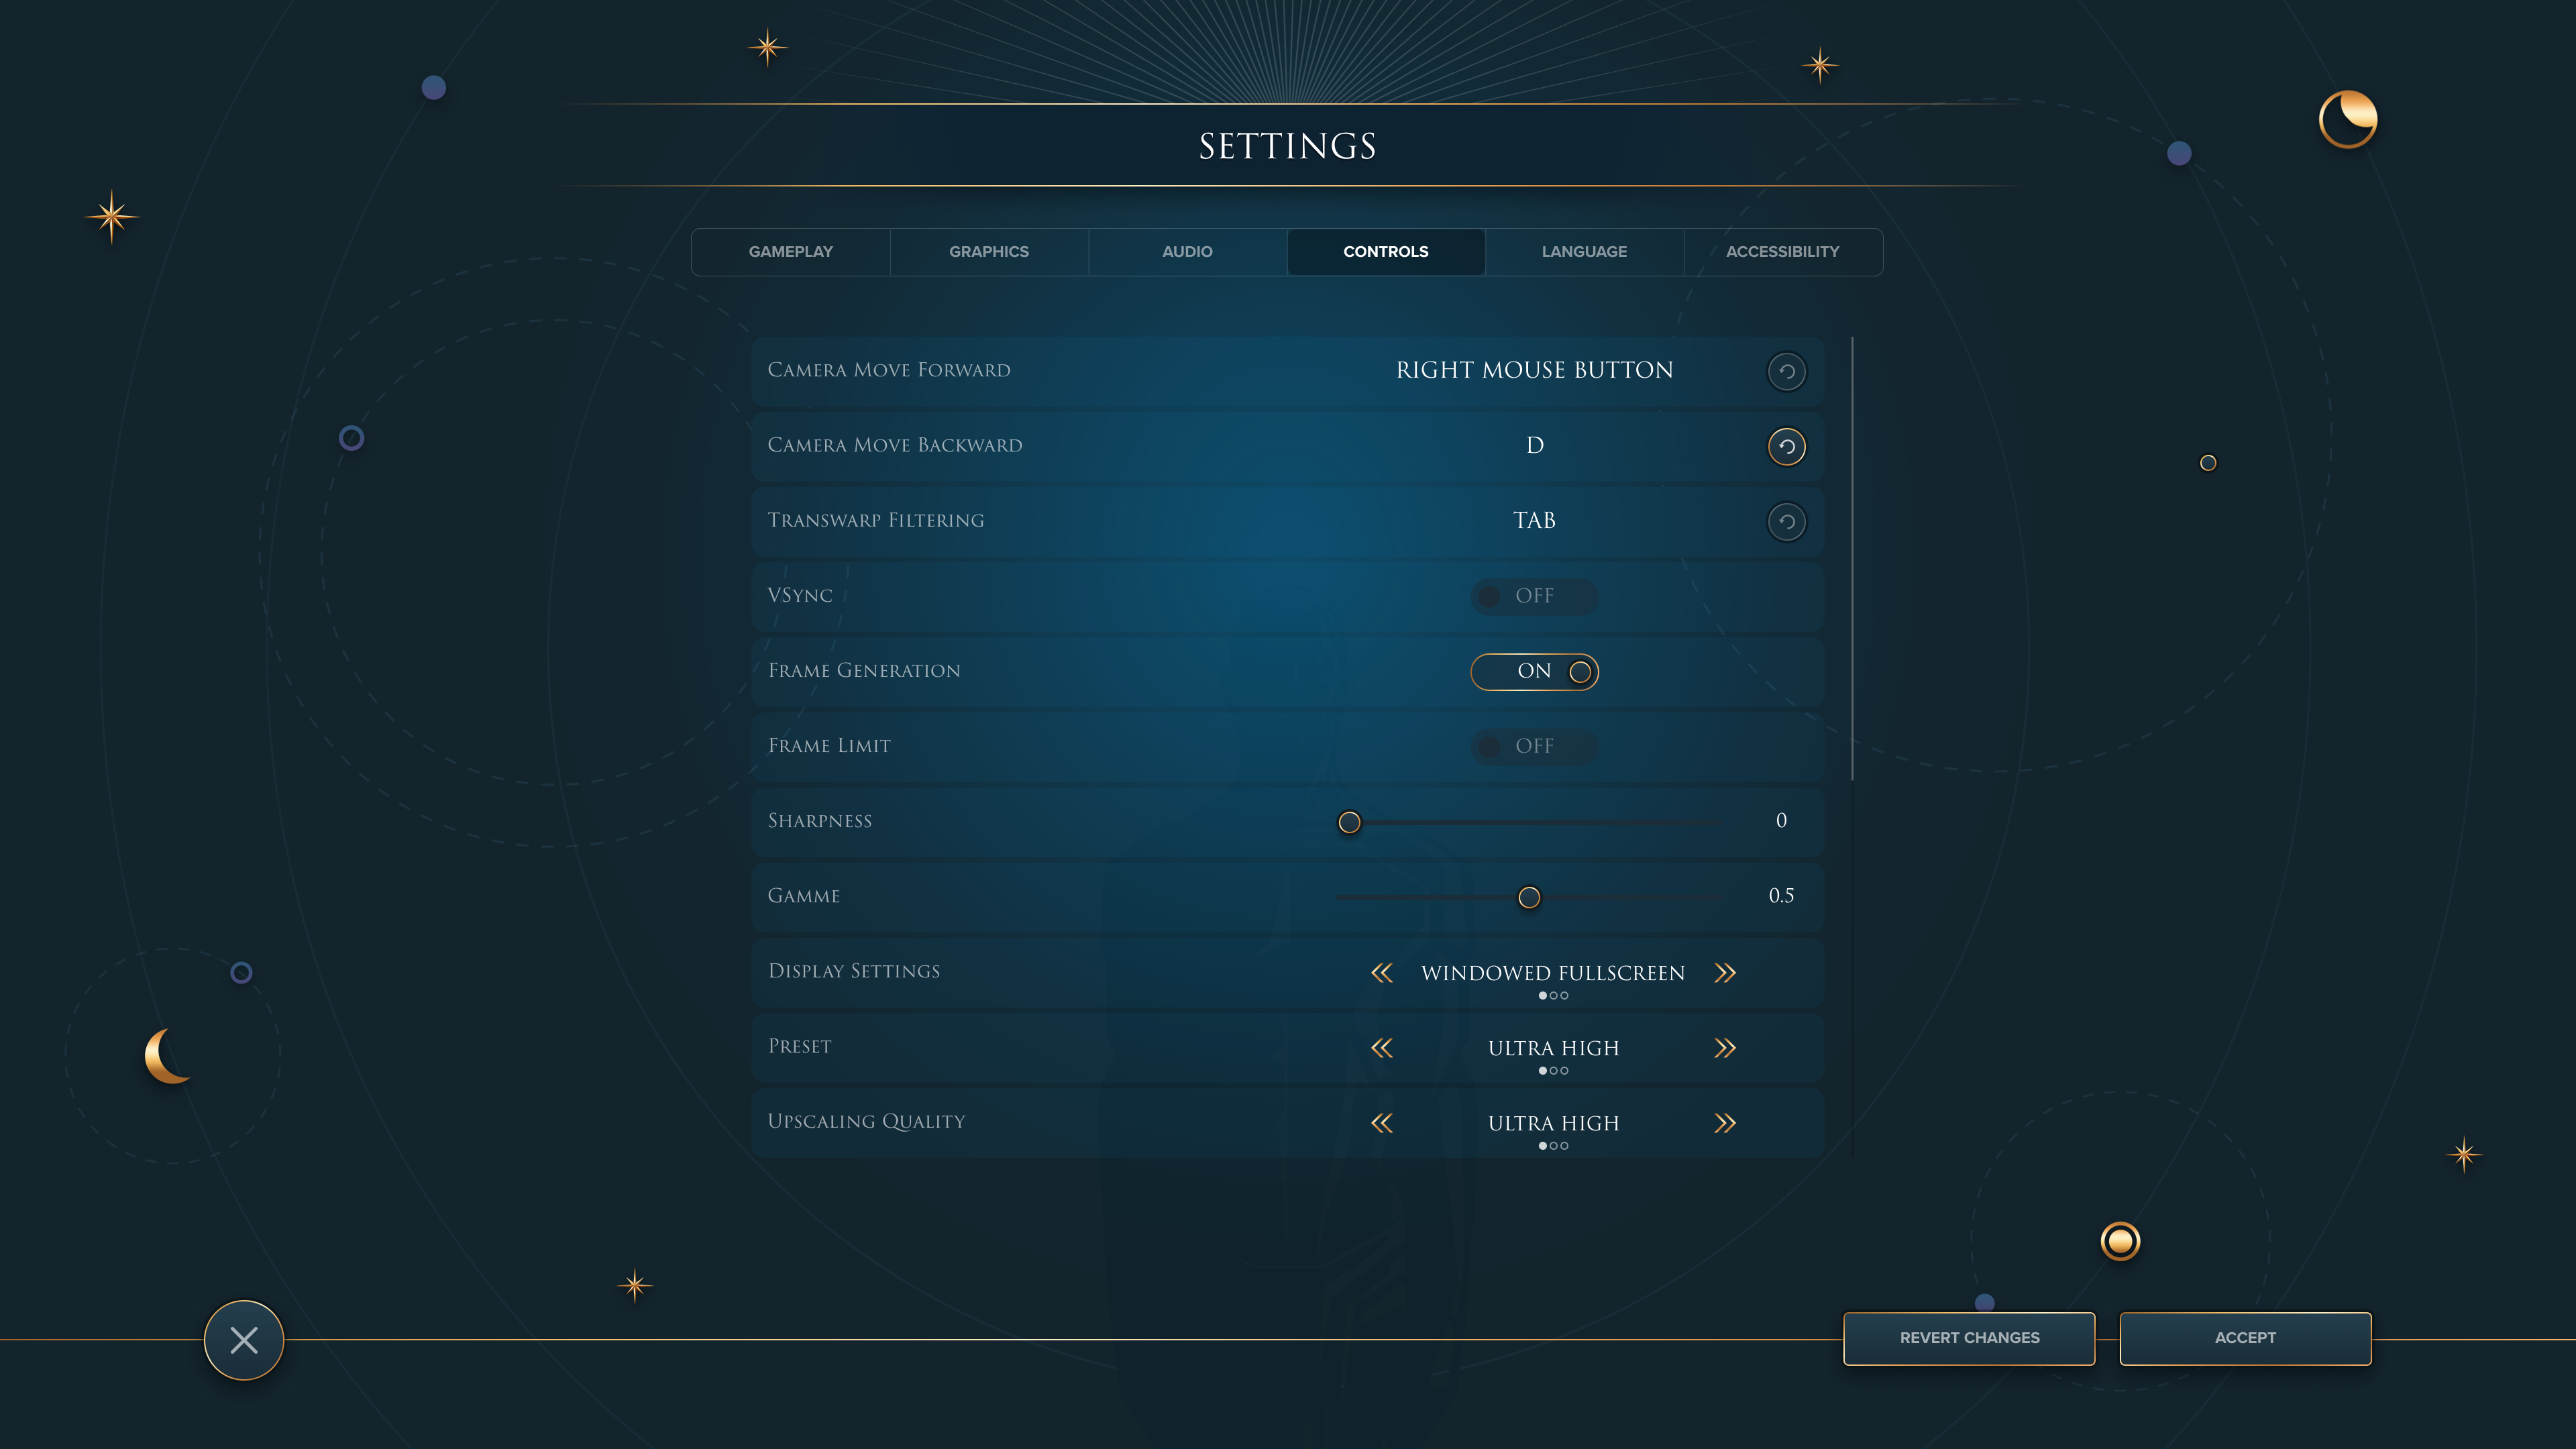
Task: Click Gamme value 0.5
Action: tap(1781, 896)
